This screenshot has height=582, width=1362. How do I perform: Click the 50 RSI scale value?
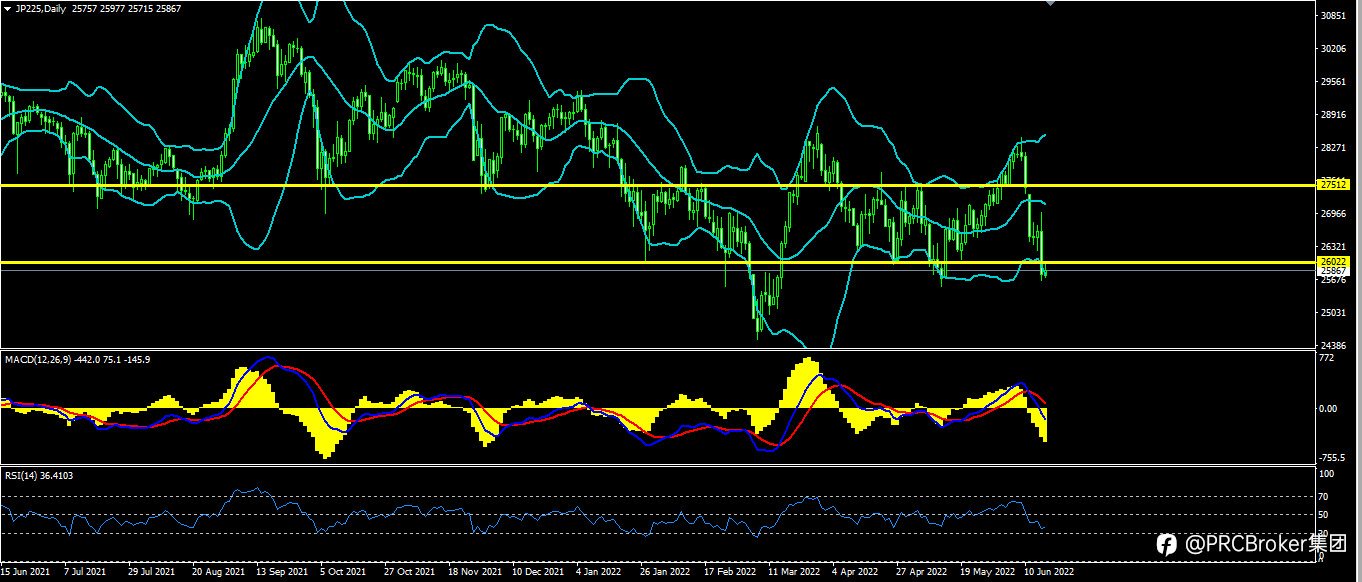tap(1325, 515)
